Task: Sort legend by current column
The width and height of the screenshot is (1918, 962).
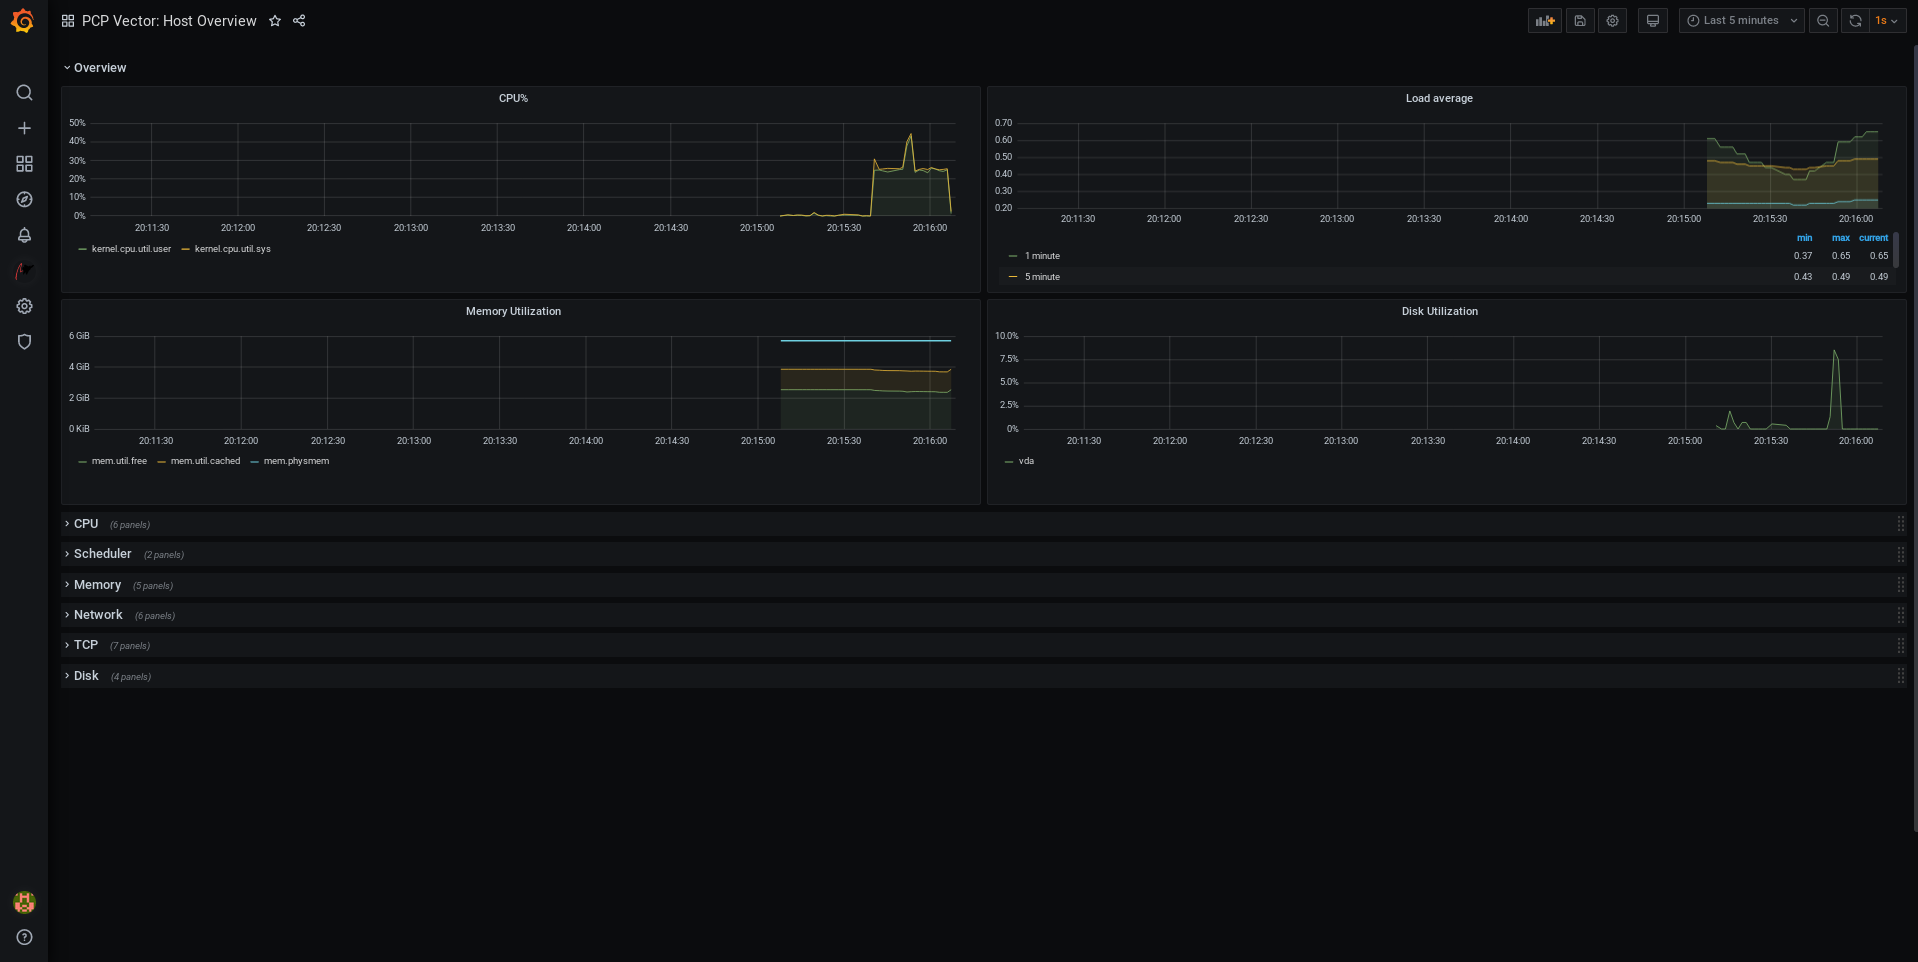Action: pyautogui.click(x=1873, y=238)
